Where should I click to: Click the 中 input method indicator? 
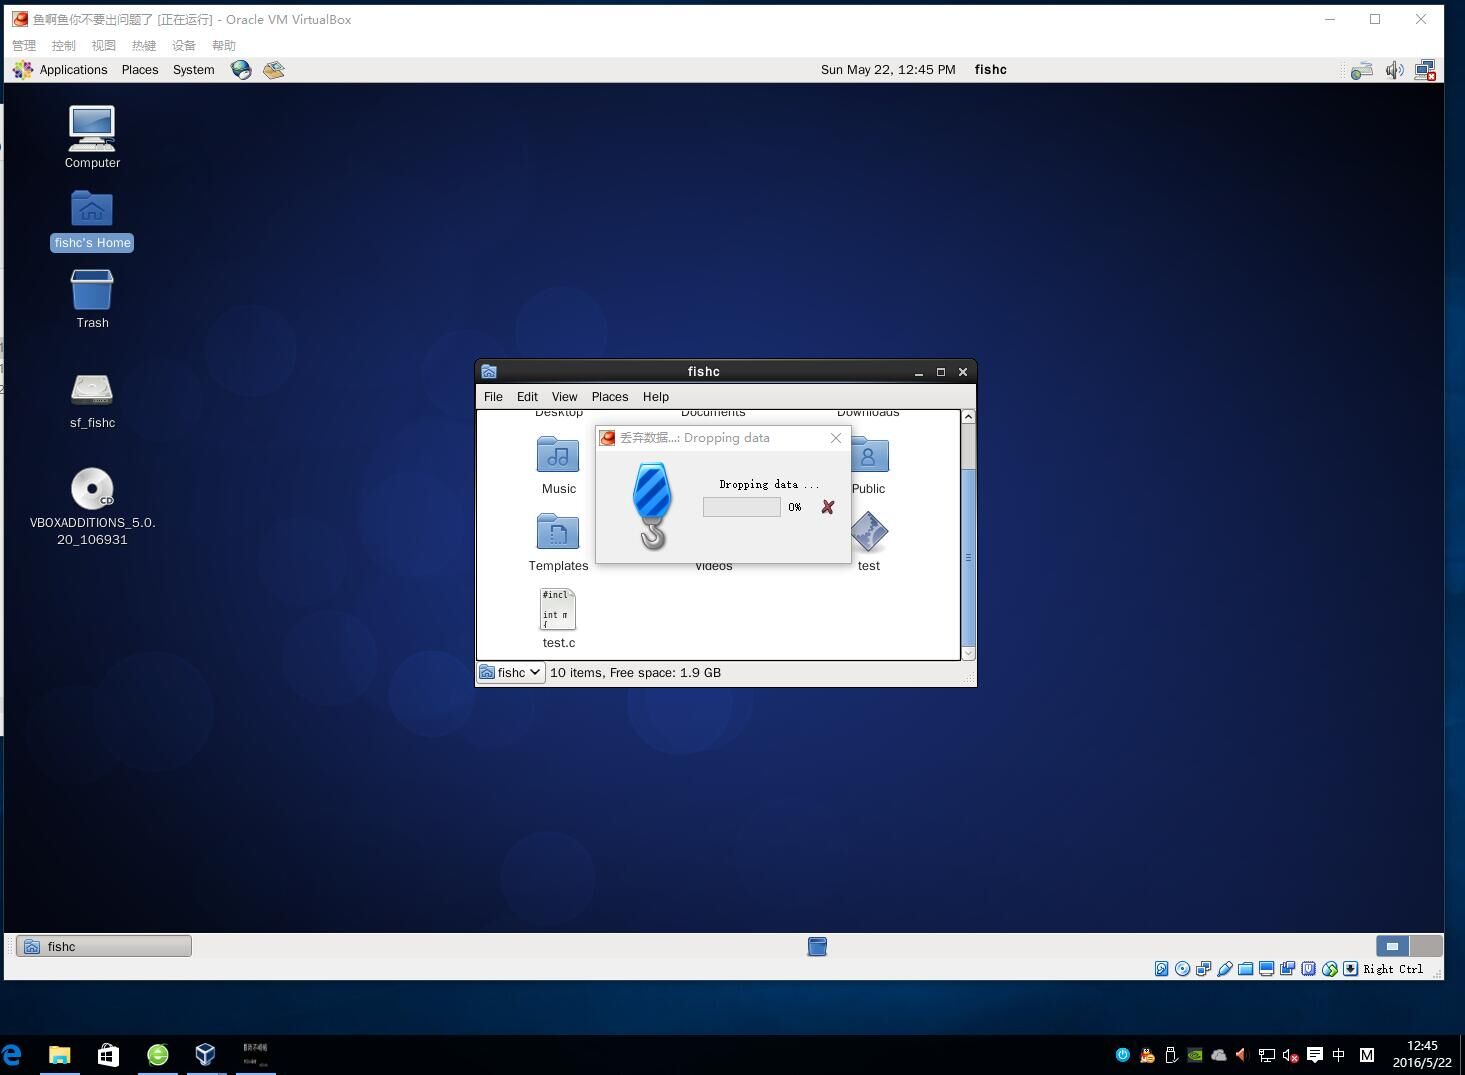pyautogui.click(x=1338, y=1055)
